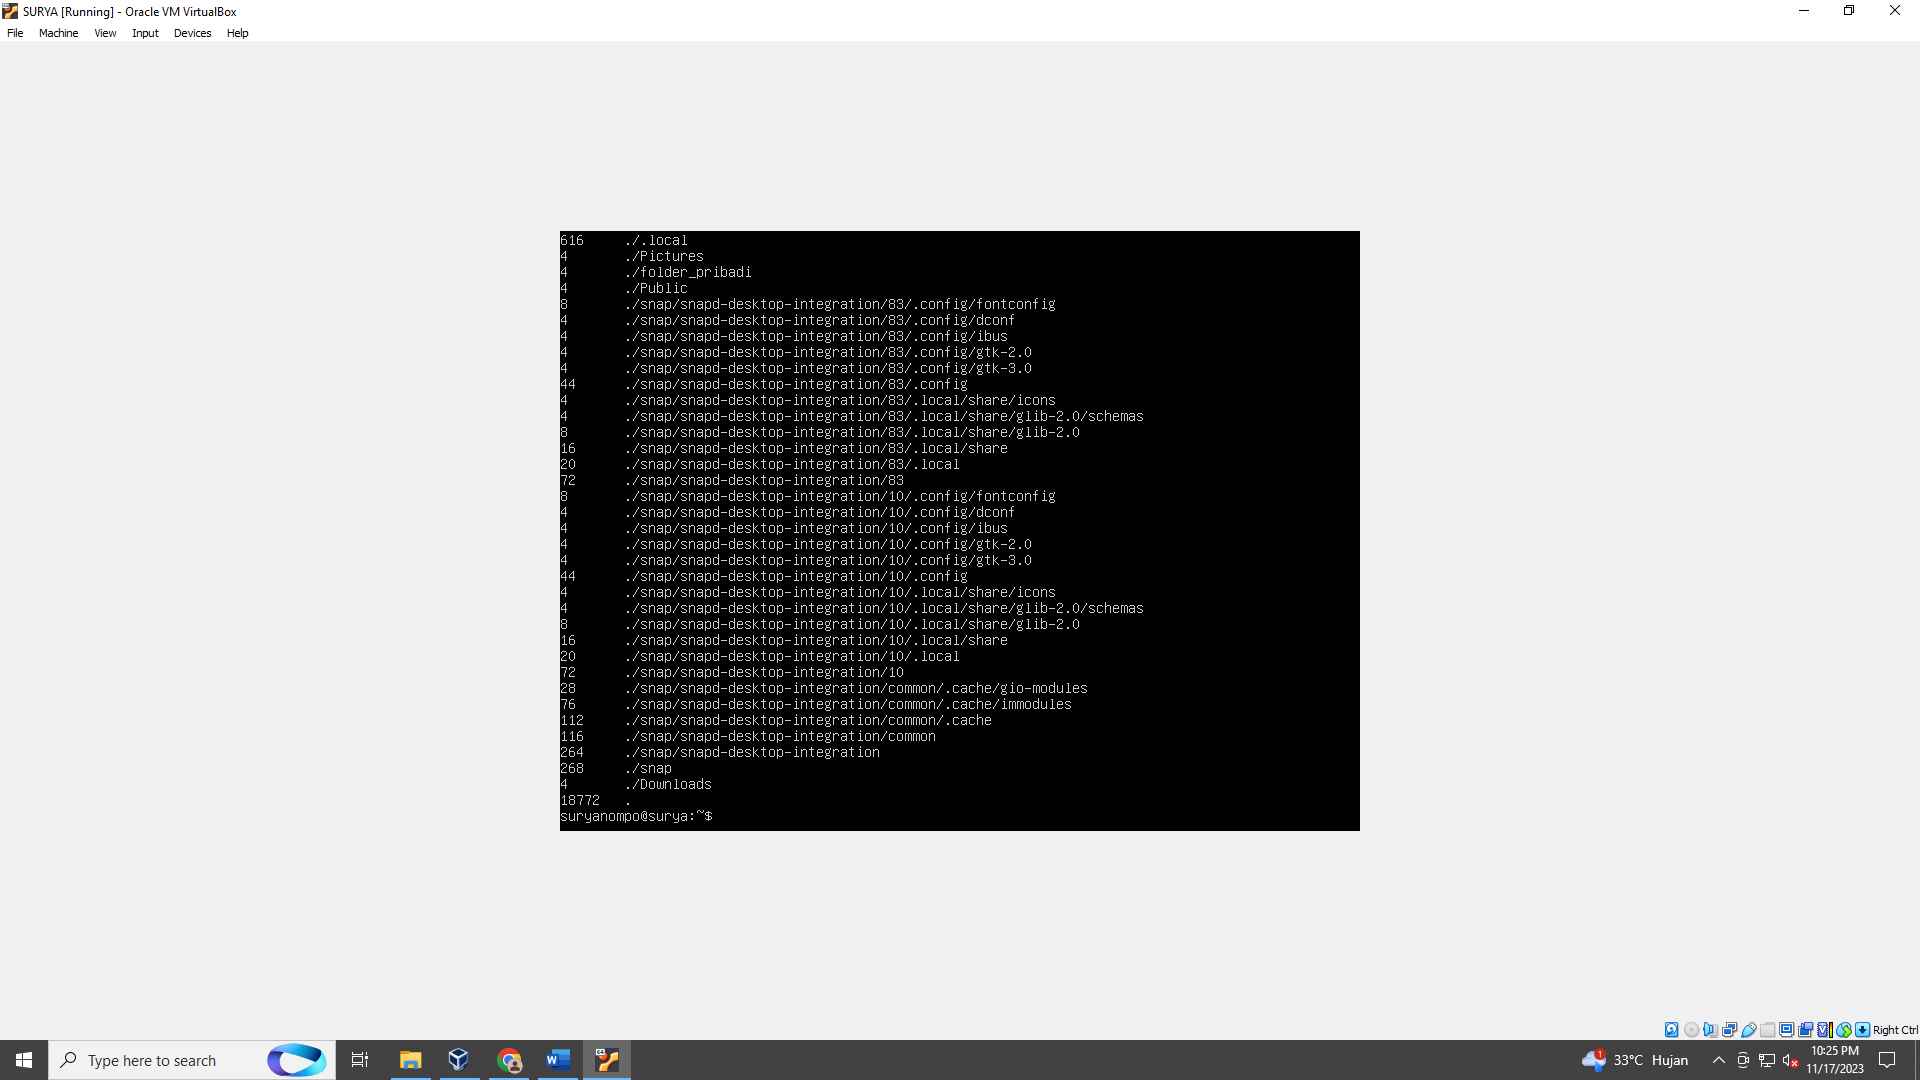Minimize the VirtualBox VM window
This screenshot has width=1920, height=1080.
[1804, 11]
